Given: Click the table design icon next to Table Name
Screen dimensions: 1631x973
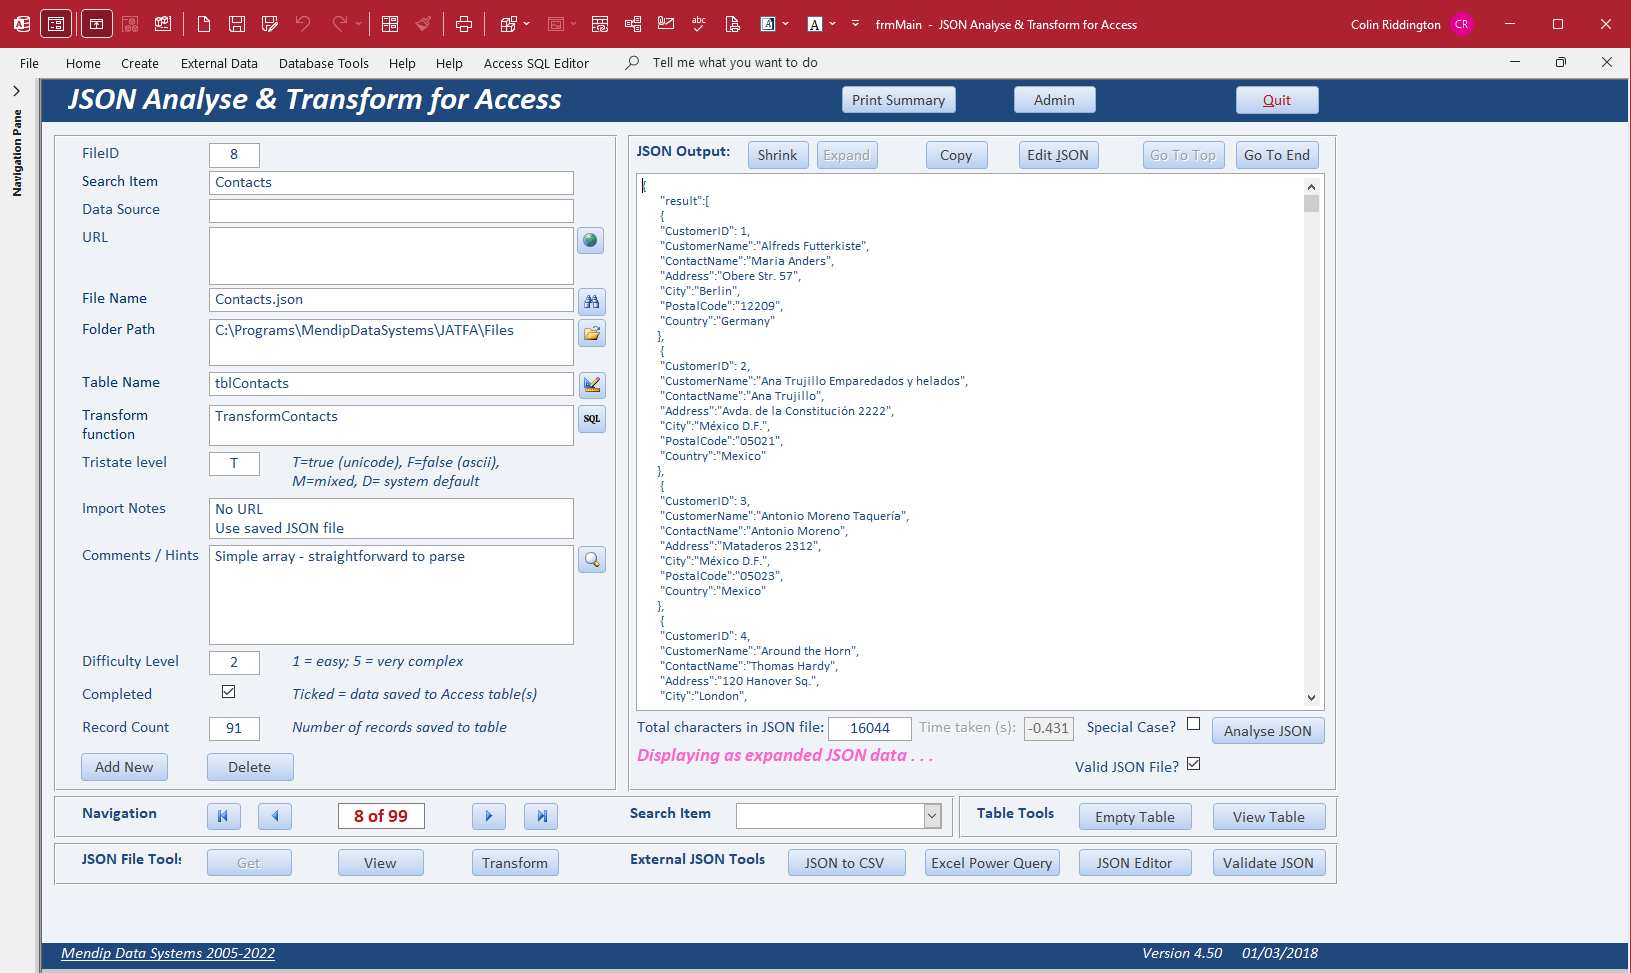Looking at the screenshot, I should 592,385.
